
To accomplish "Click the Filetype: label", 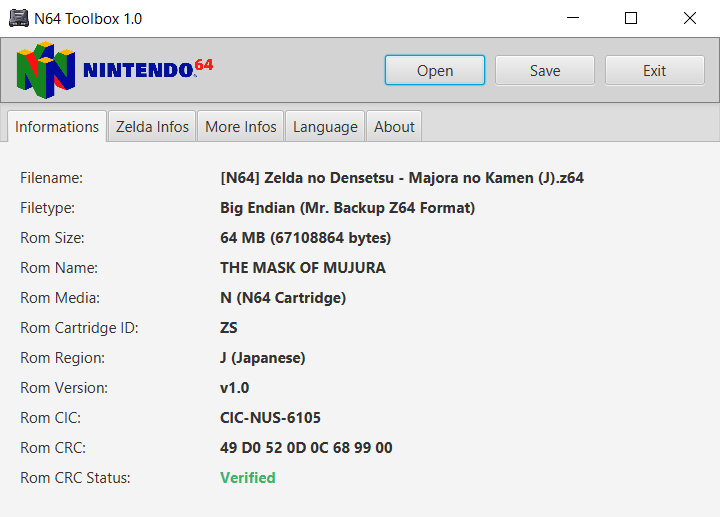I will (x=47, y=208).
